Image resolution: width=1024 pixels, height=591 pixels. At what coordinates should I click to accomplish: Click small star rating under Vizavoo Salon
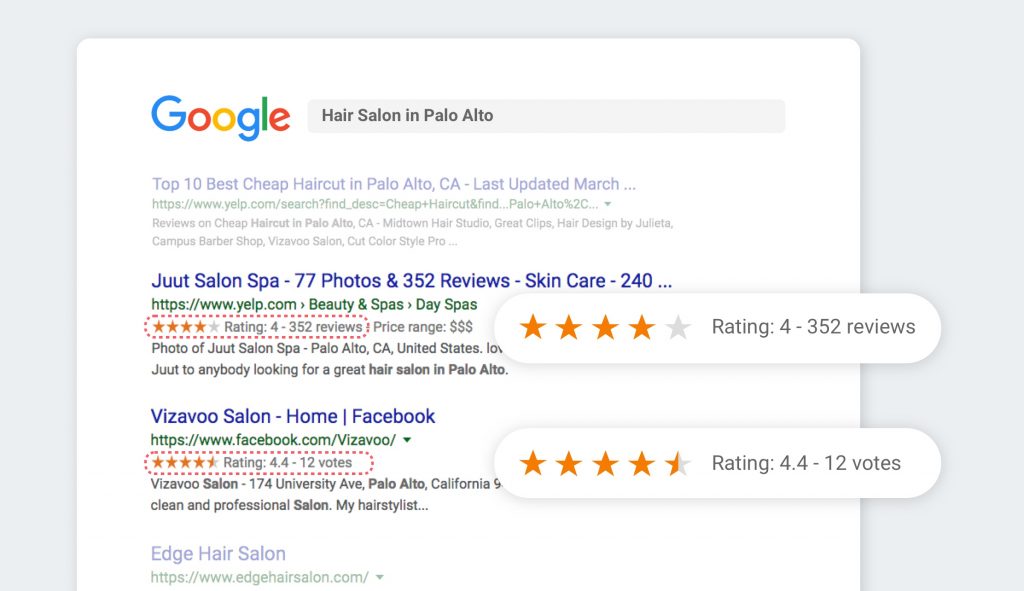185,462
